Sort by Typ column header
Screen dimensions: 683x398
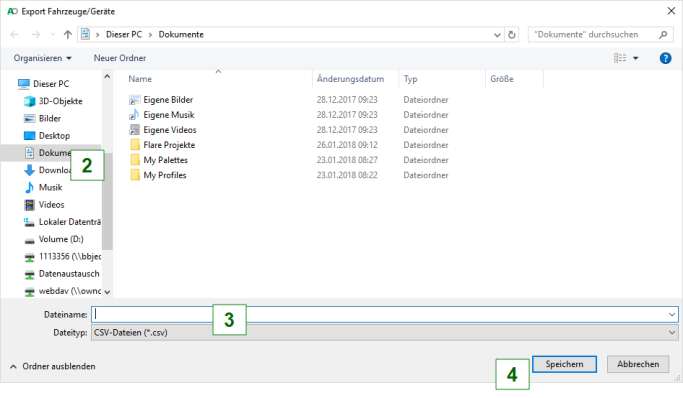pos(410,79)
